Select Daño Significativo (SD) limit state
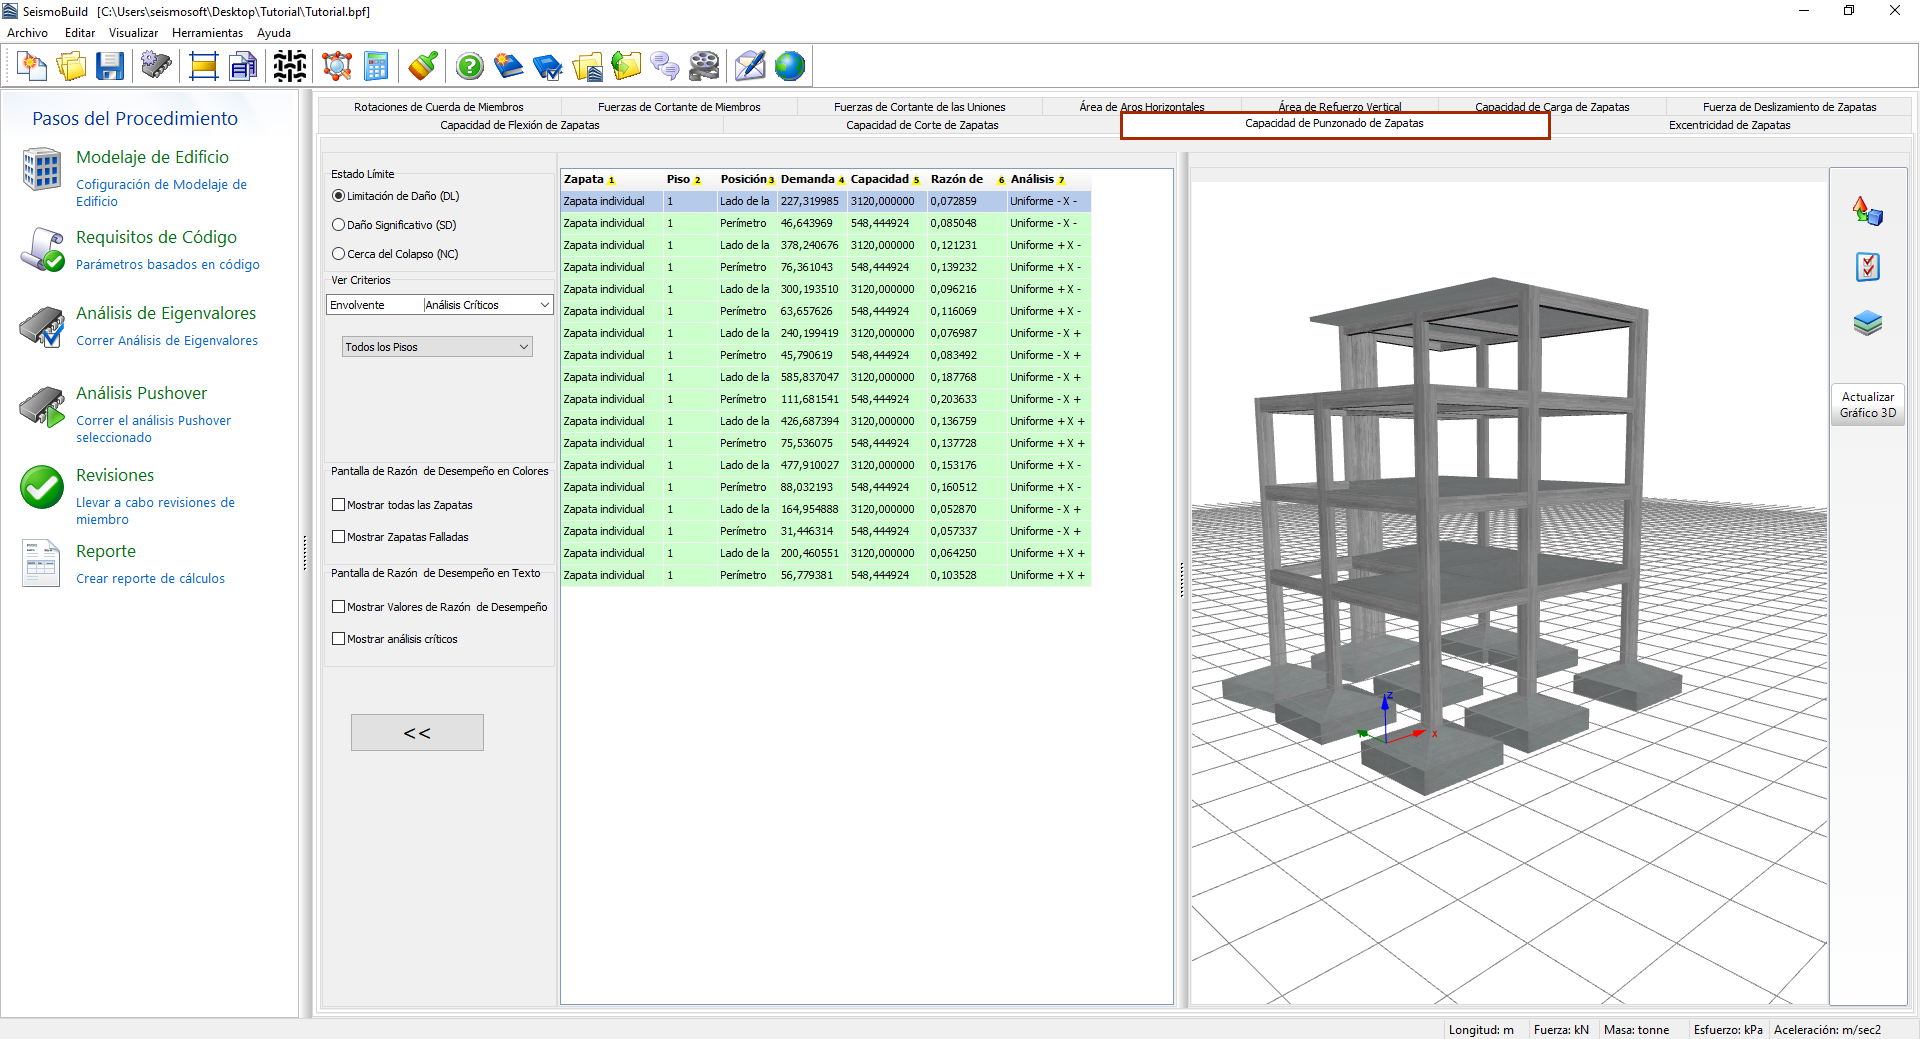The image size is (1920, 1039). point(339,225)
